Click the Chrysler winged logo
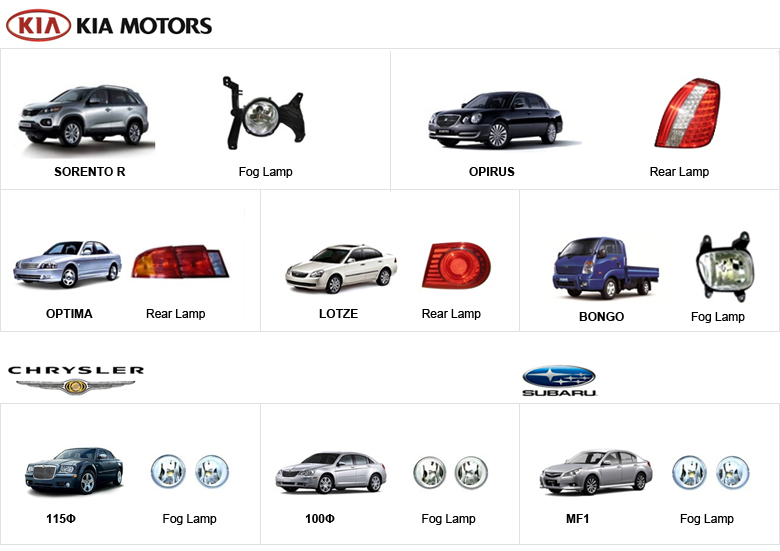Image resolution: width=780 pixels, height=551 pixels. 76,380
